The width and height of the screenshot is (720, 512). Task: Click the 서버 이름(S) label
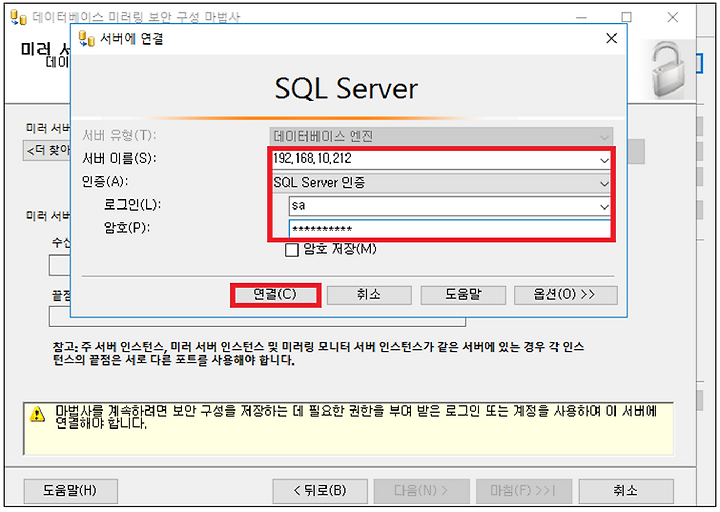(x=119, y=158)
